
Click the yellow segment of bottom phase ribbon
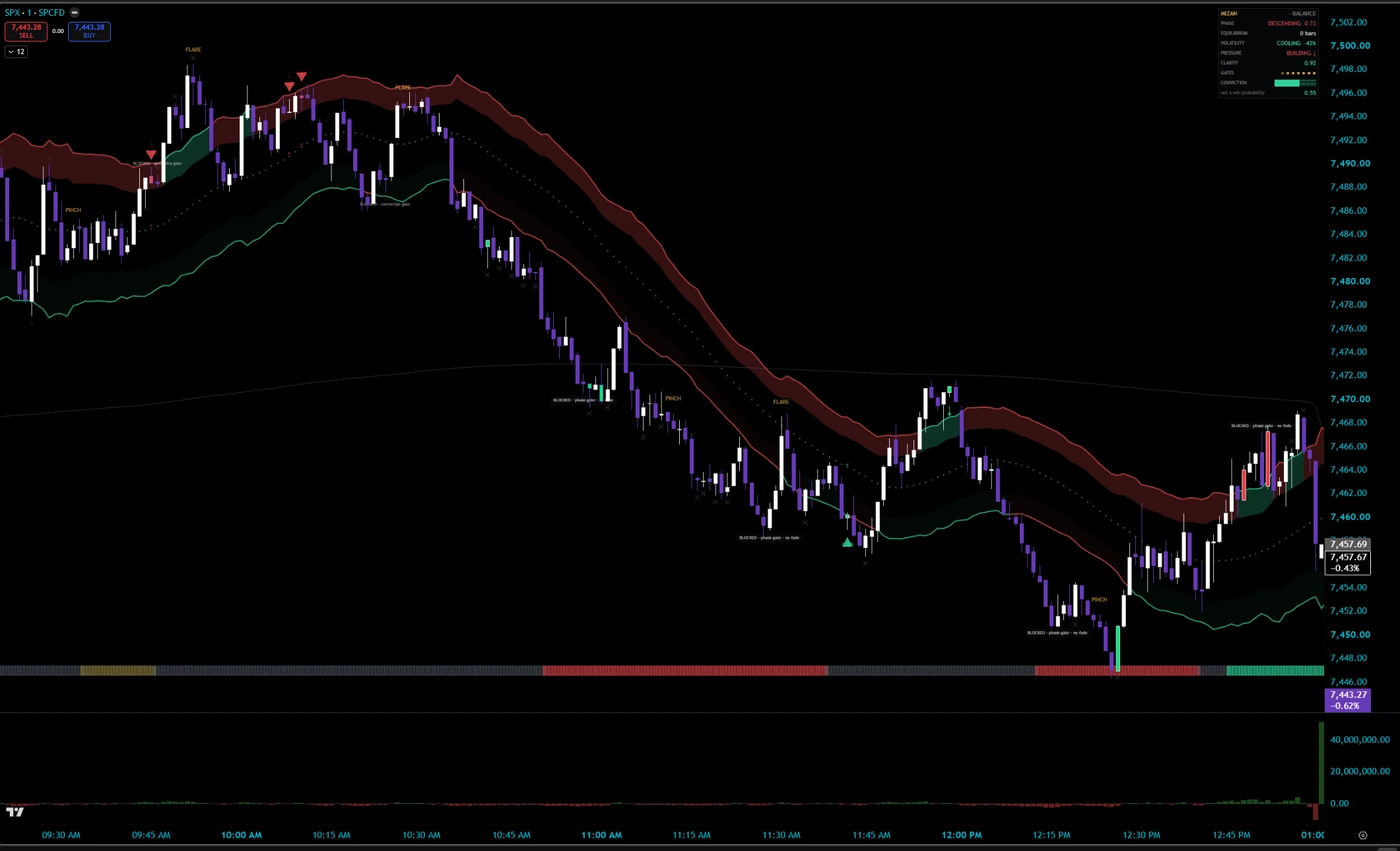point(118,671)
